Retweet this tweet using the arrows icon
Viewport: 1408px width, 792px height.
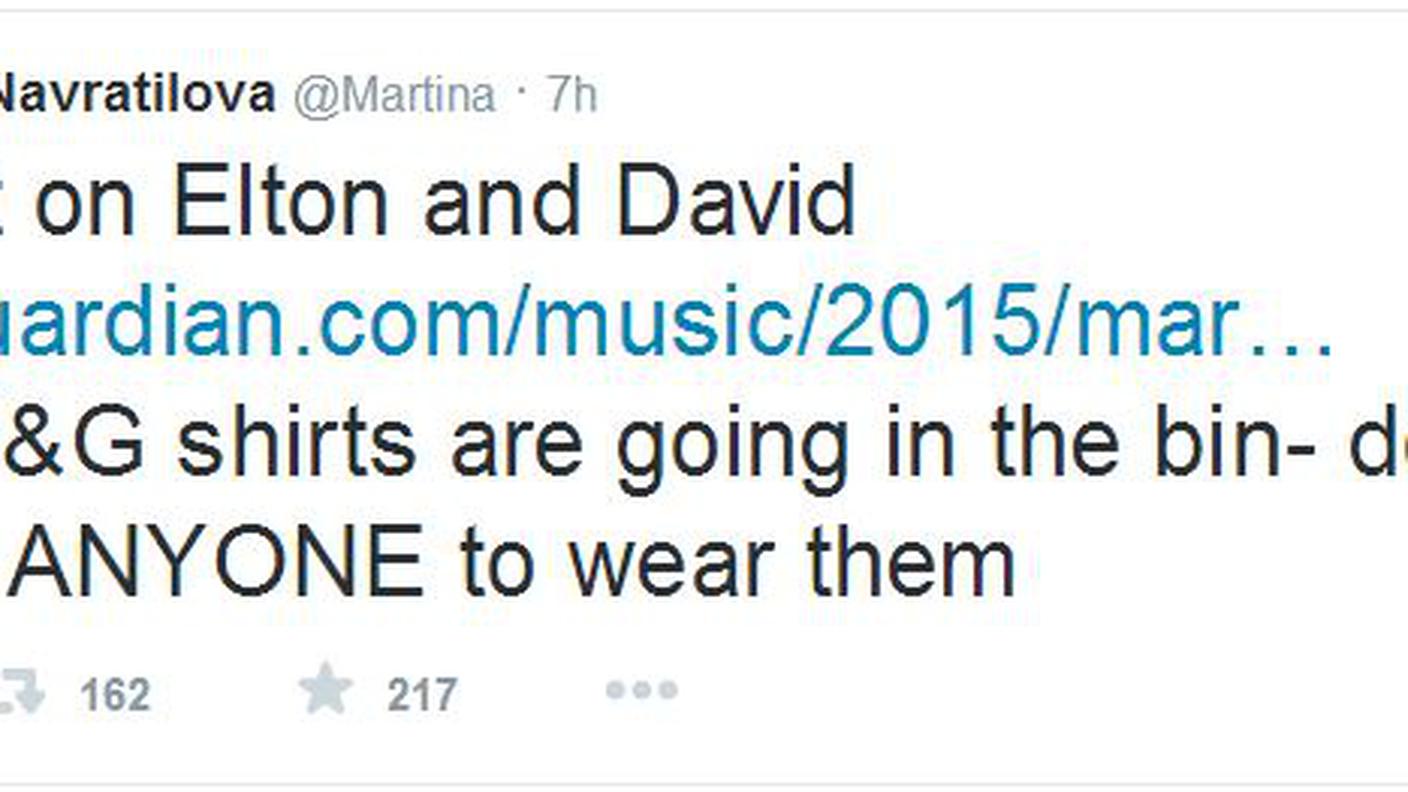coord(22,693)
